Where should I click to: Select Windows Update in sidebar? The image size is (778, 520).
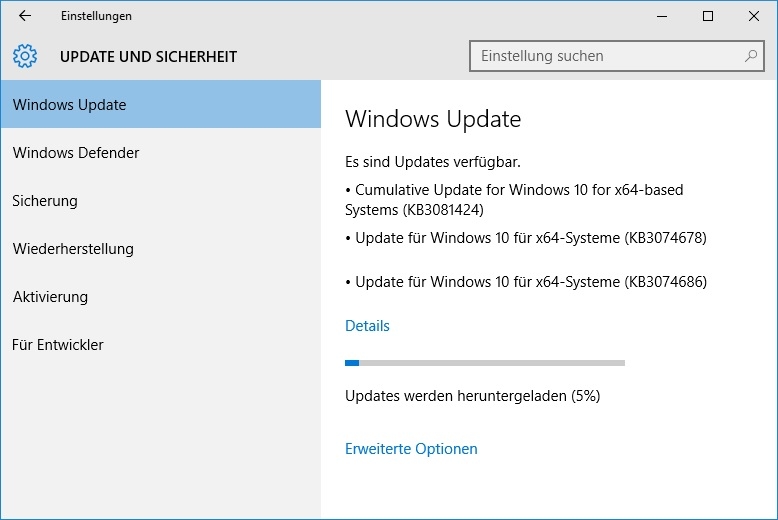pos(161,105)
